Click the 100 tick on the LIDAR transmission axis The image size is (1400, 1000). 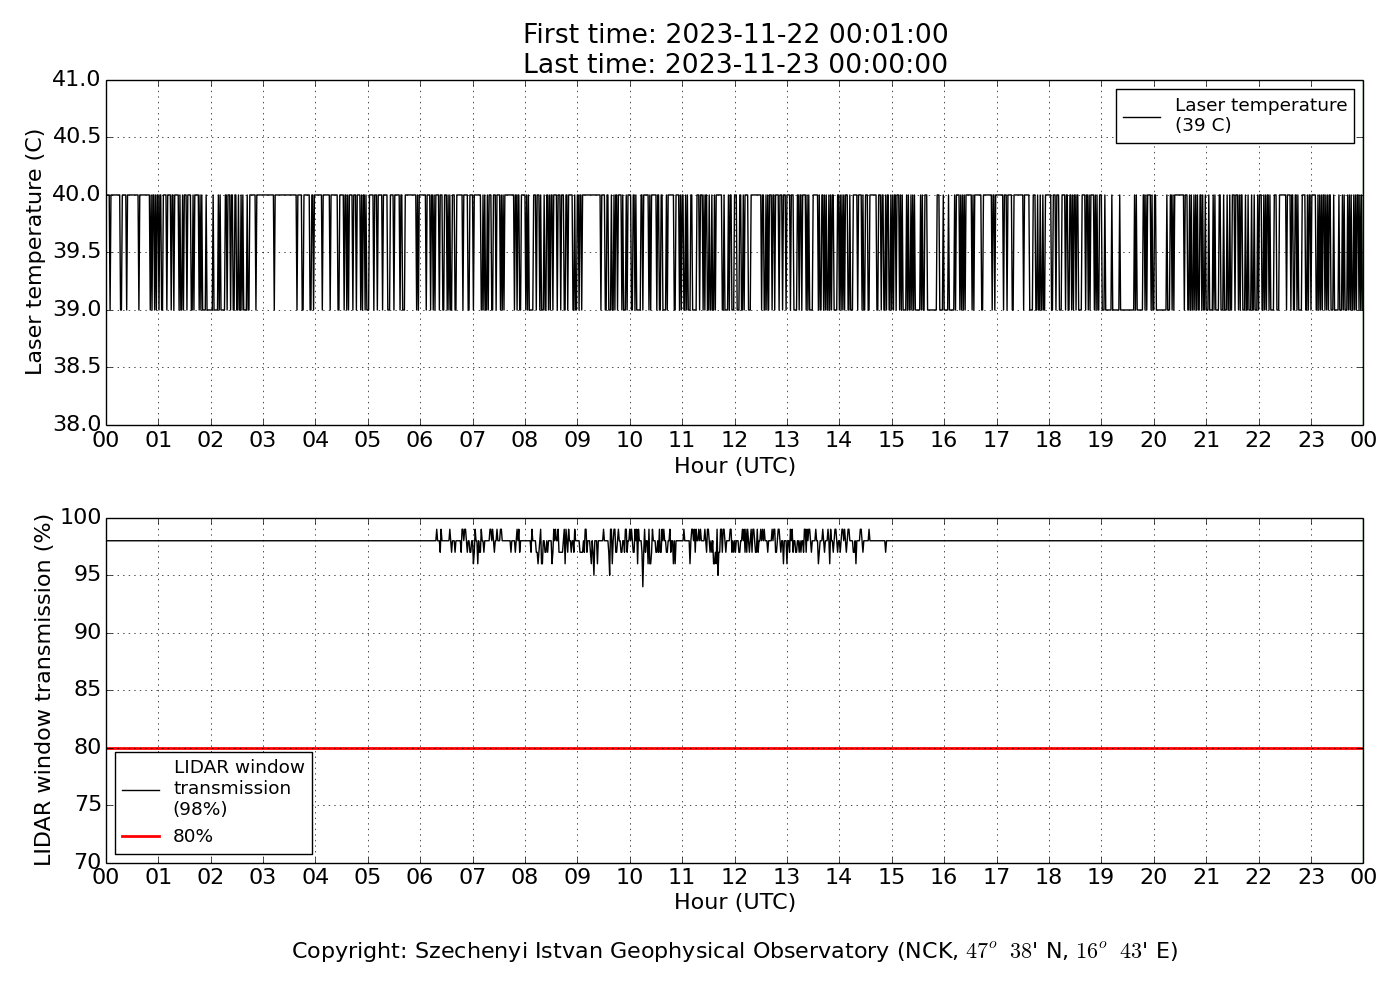pos(81,518)
